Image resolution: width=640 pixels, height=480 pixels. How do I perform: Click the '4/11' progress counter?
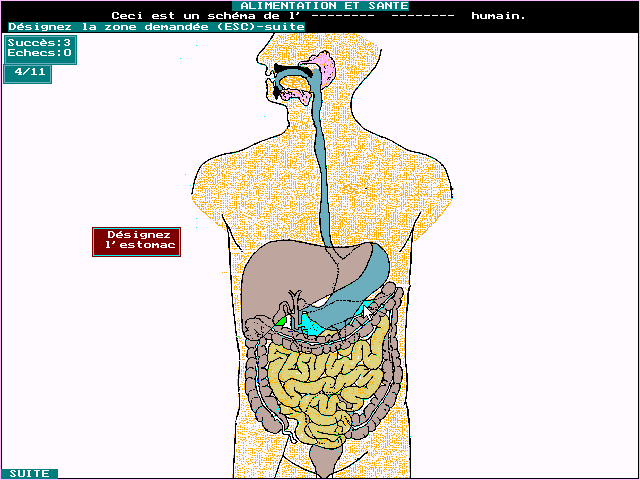tap(27, 72)
